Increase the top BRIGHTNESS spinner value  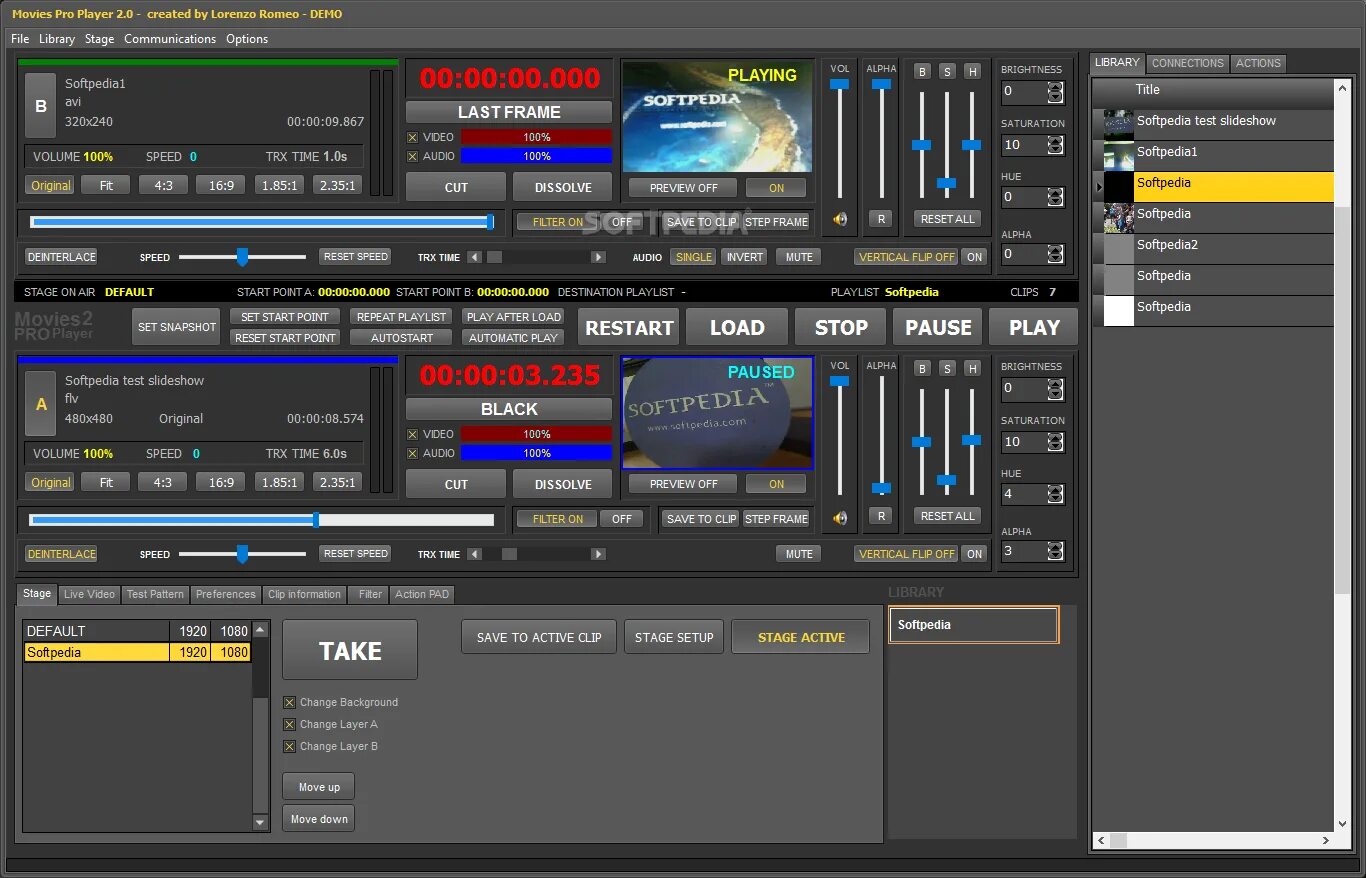[1055, 87]
